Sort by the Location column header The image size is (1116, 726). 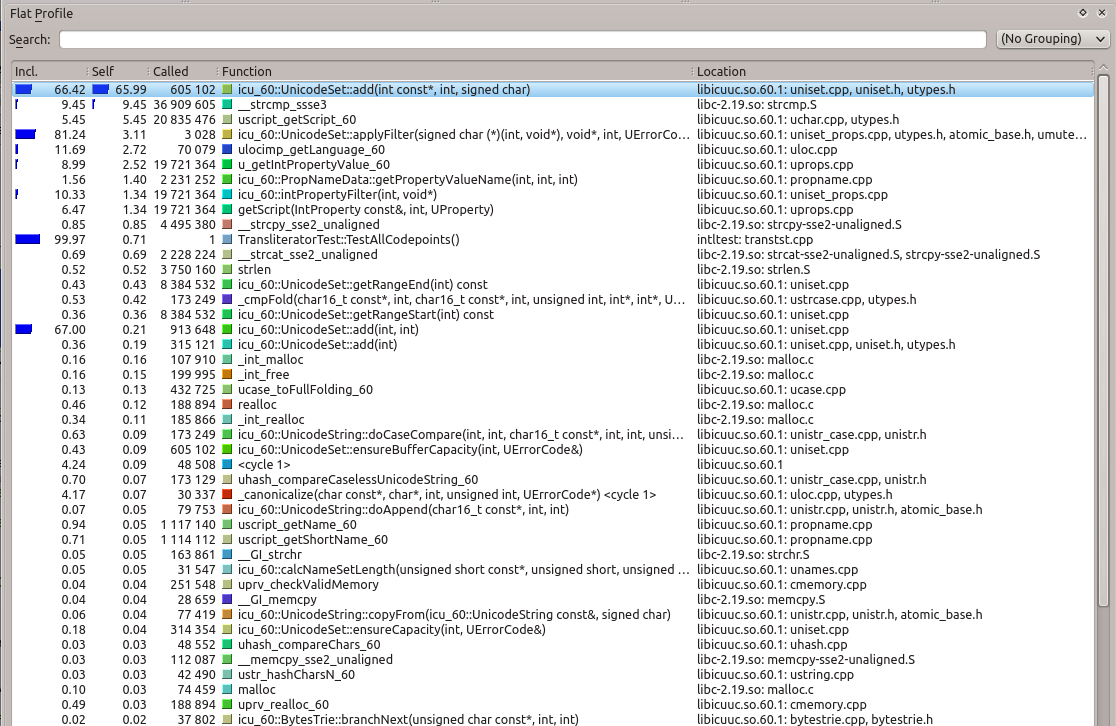click(890, 72)
